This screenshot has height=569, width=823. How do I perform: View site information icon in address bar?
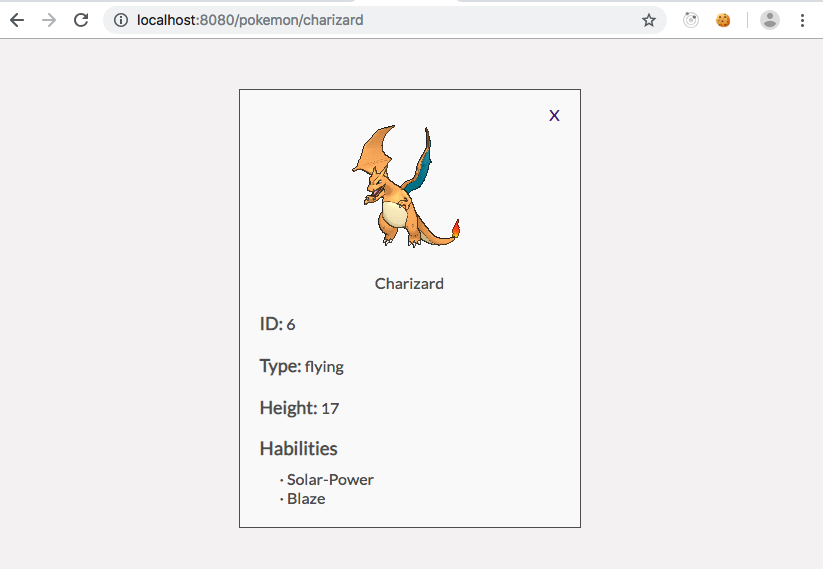coord(121,20)
